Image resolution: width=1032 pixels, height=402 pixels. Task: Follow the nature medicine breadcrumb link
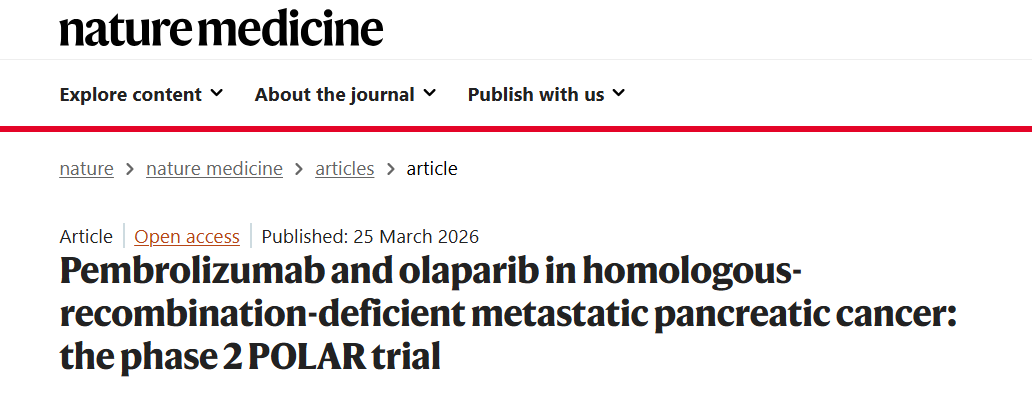coord(214,169)
